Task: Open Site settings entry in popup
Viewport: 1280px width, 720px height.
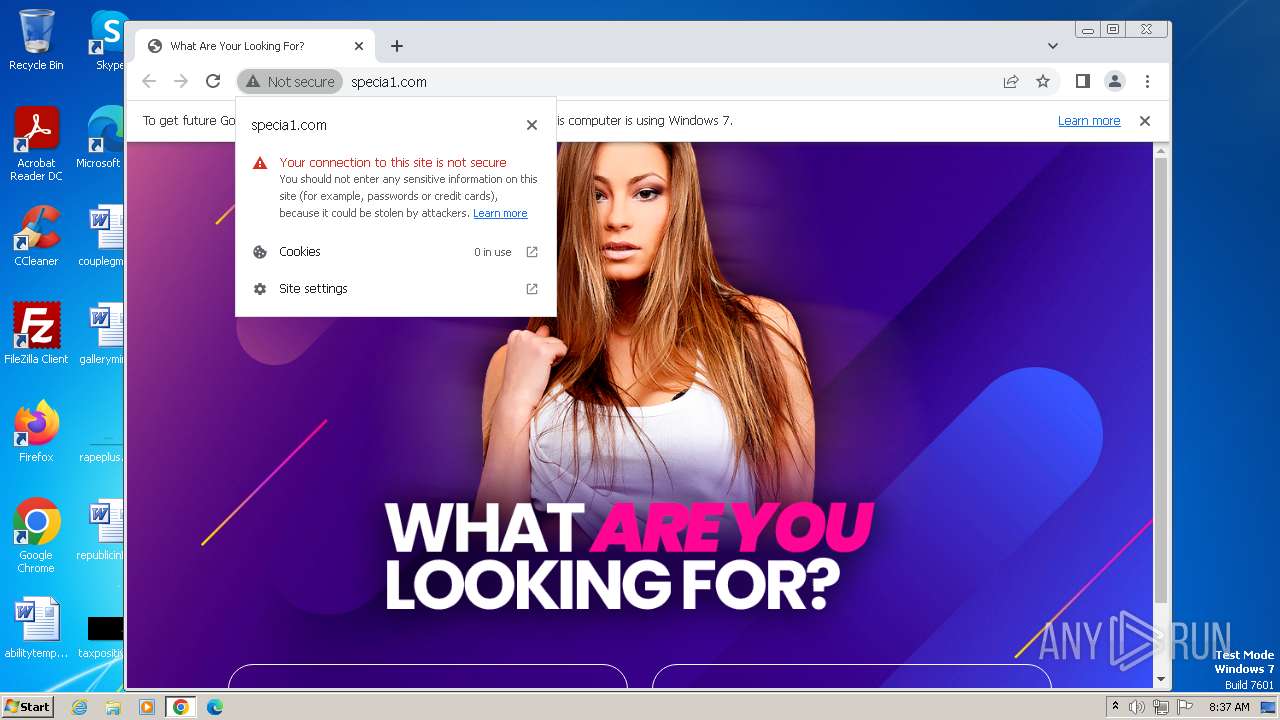Action: pos(396,289)
